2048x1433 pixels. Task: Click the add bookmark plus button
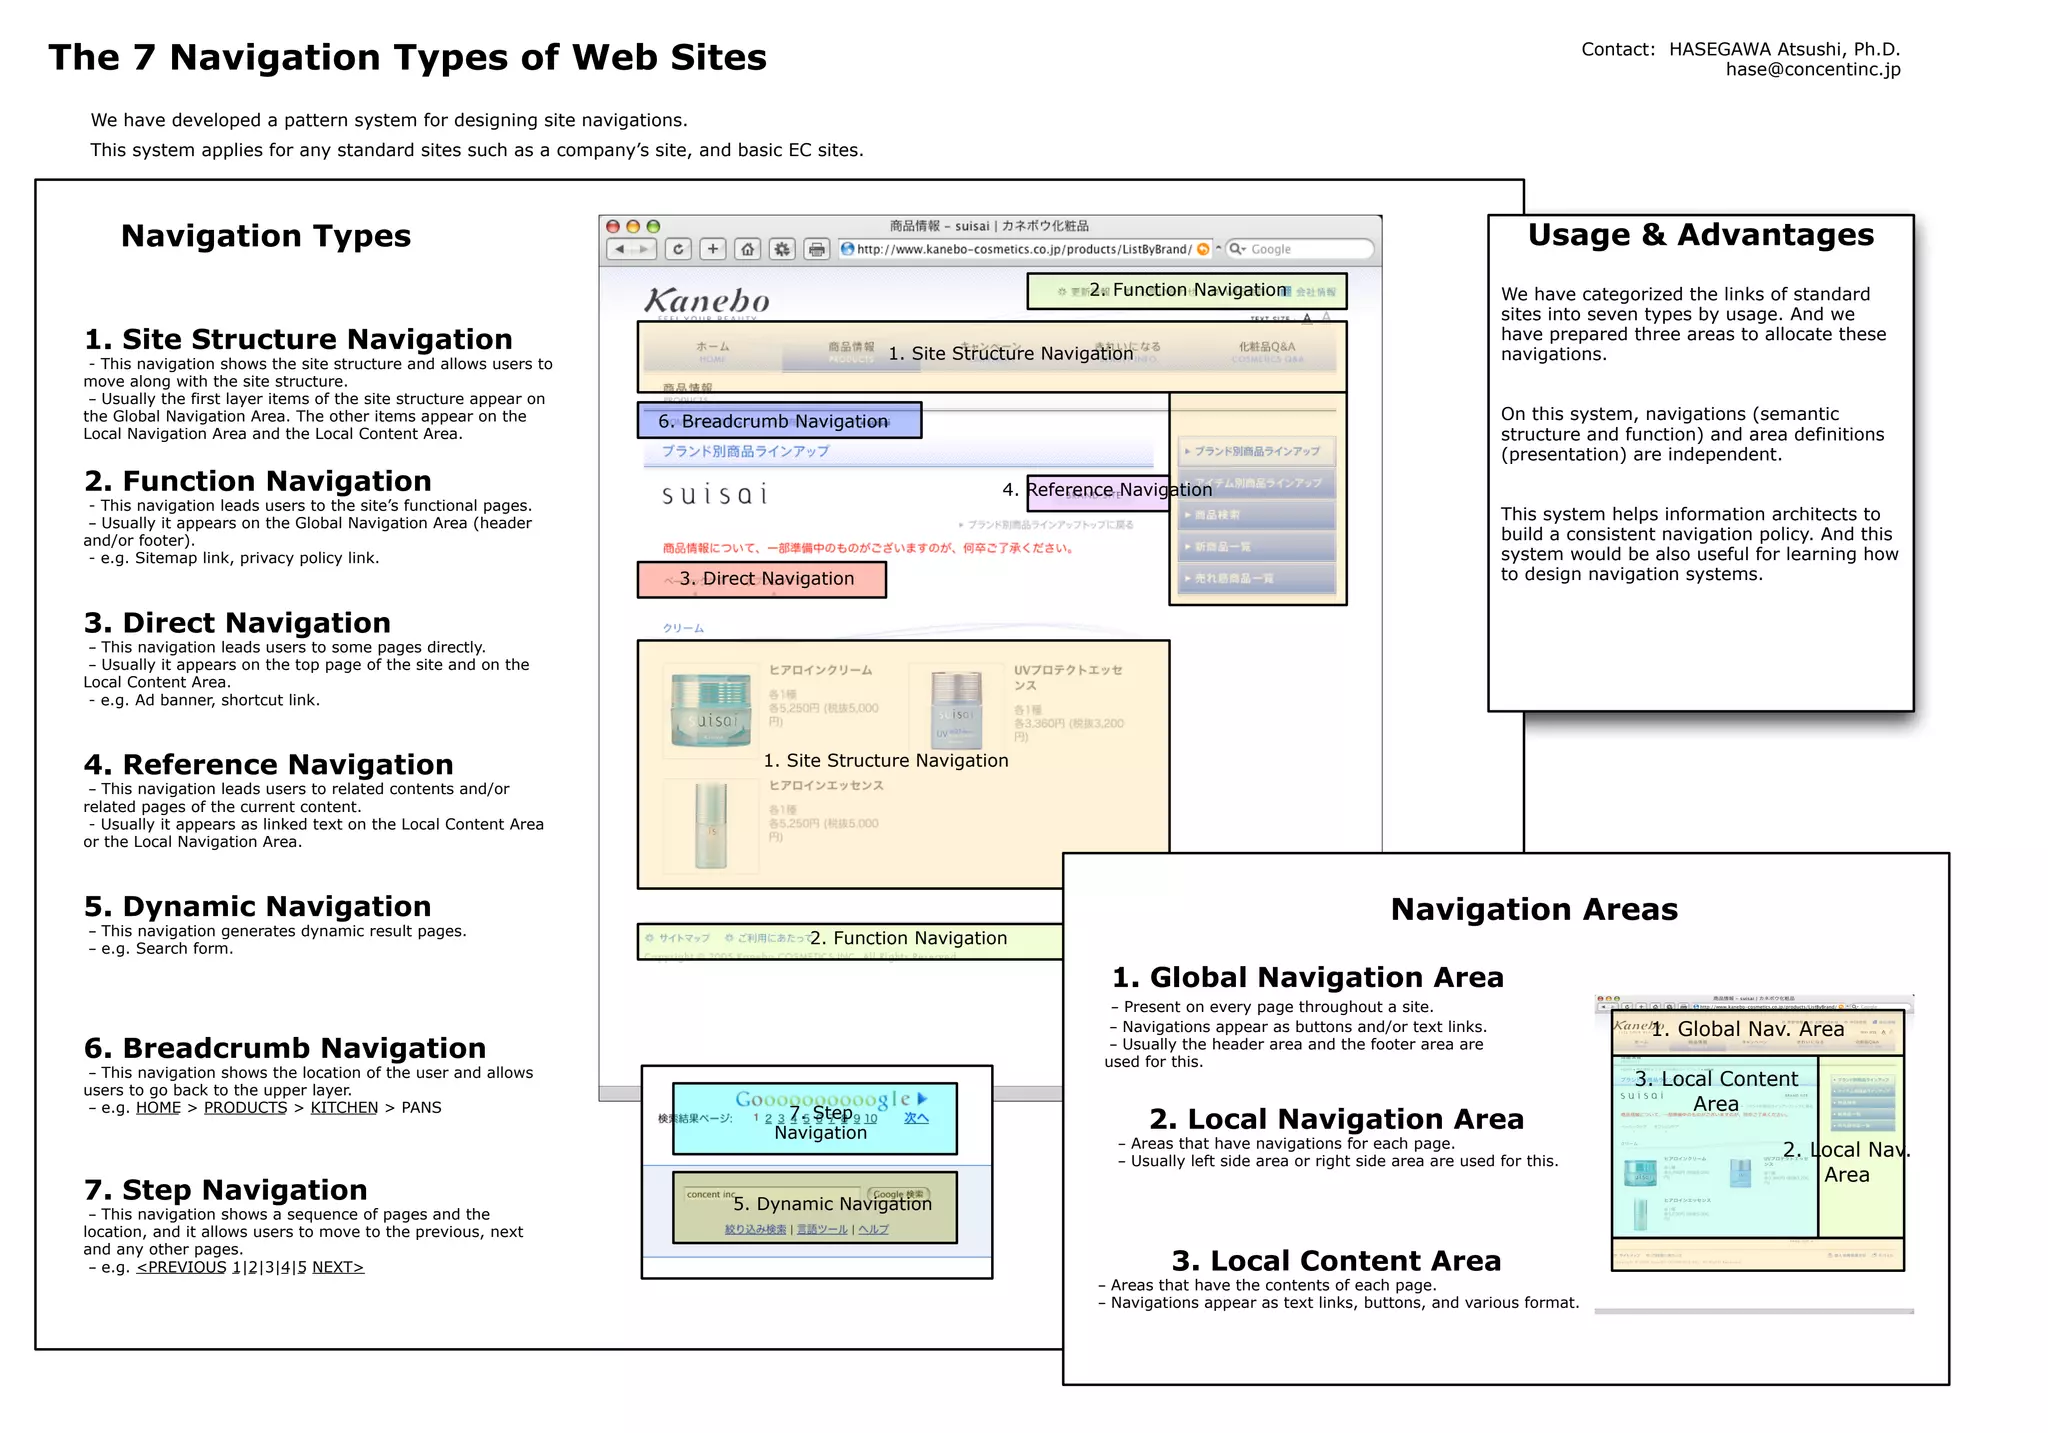pyautogui.click(x=712, y=249)
